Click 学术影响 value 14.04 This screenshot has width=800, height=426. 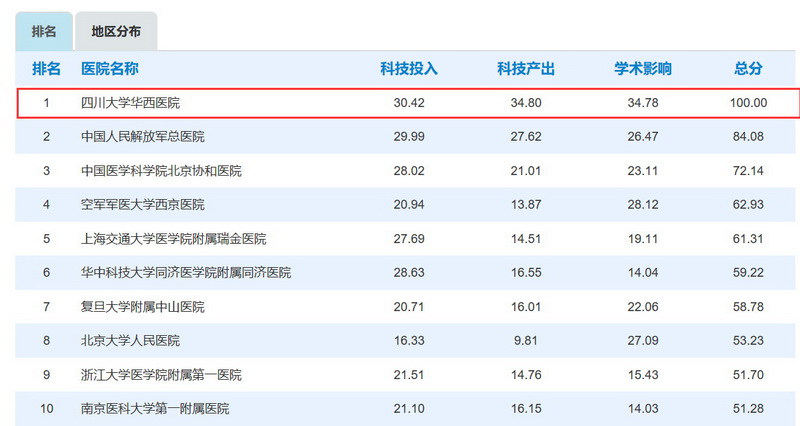click(x=643, y=272)
